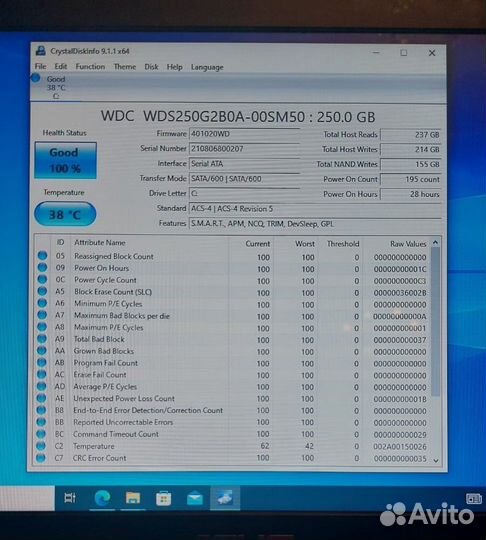Screen dimensions: 486x540
Task: Open Microsoft Store from the taskbar
Action: point(163,498)
